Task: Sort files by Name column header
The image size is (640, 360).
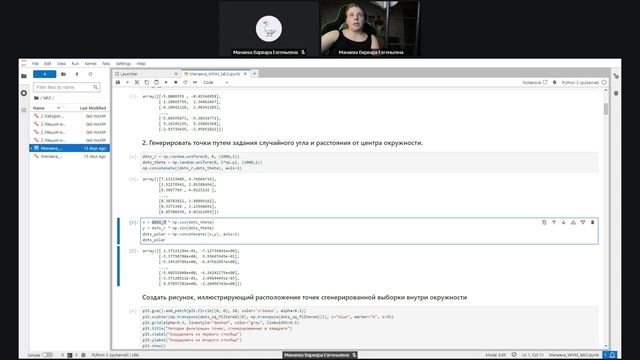Action: pyautogui.click(x=47, y=108)
